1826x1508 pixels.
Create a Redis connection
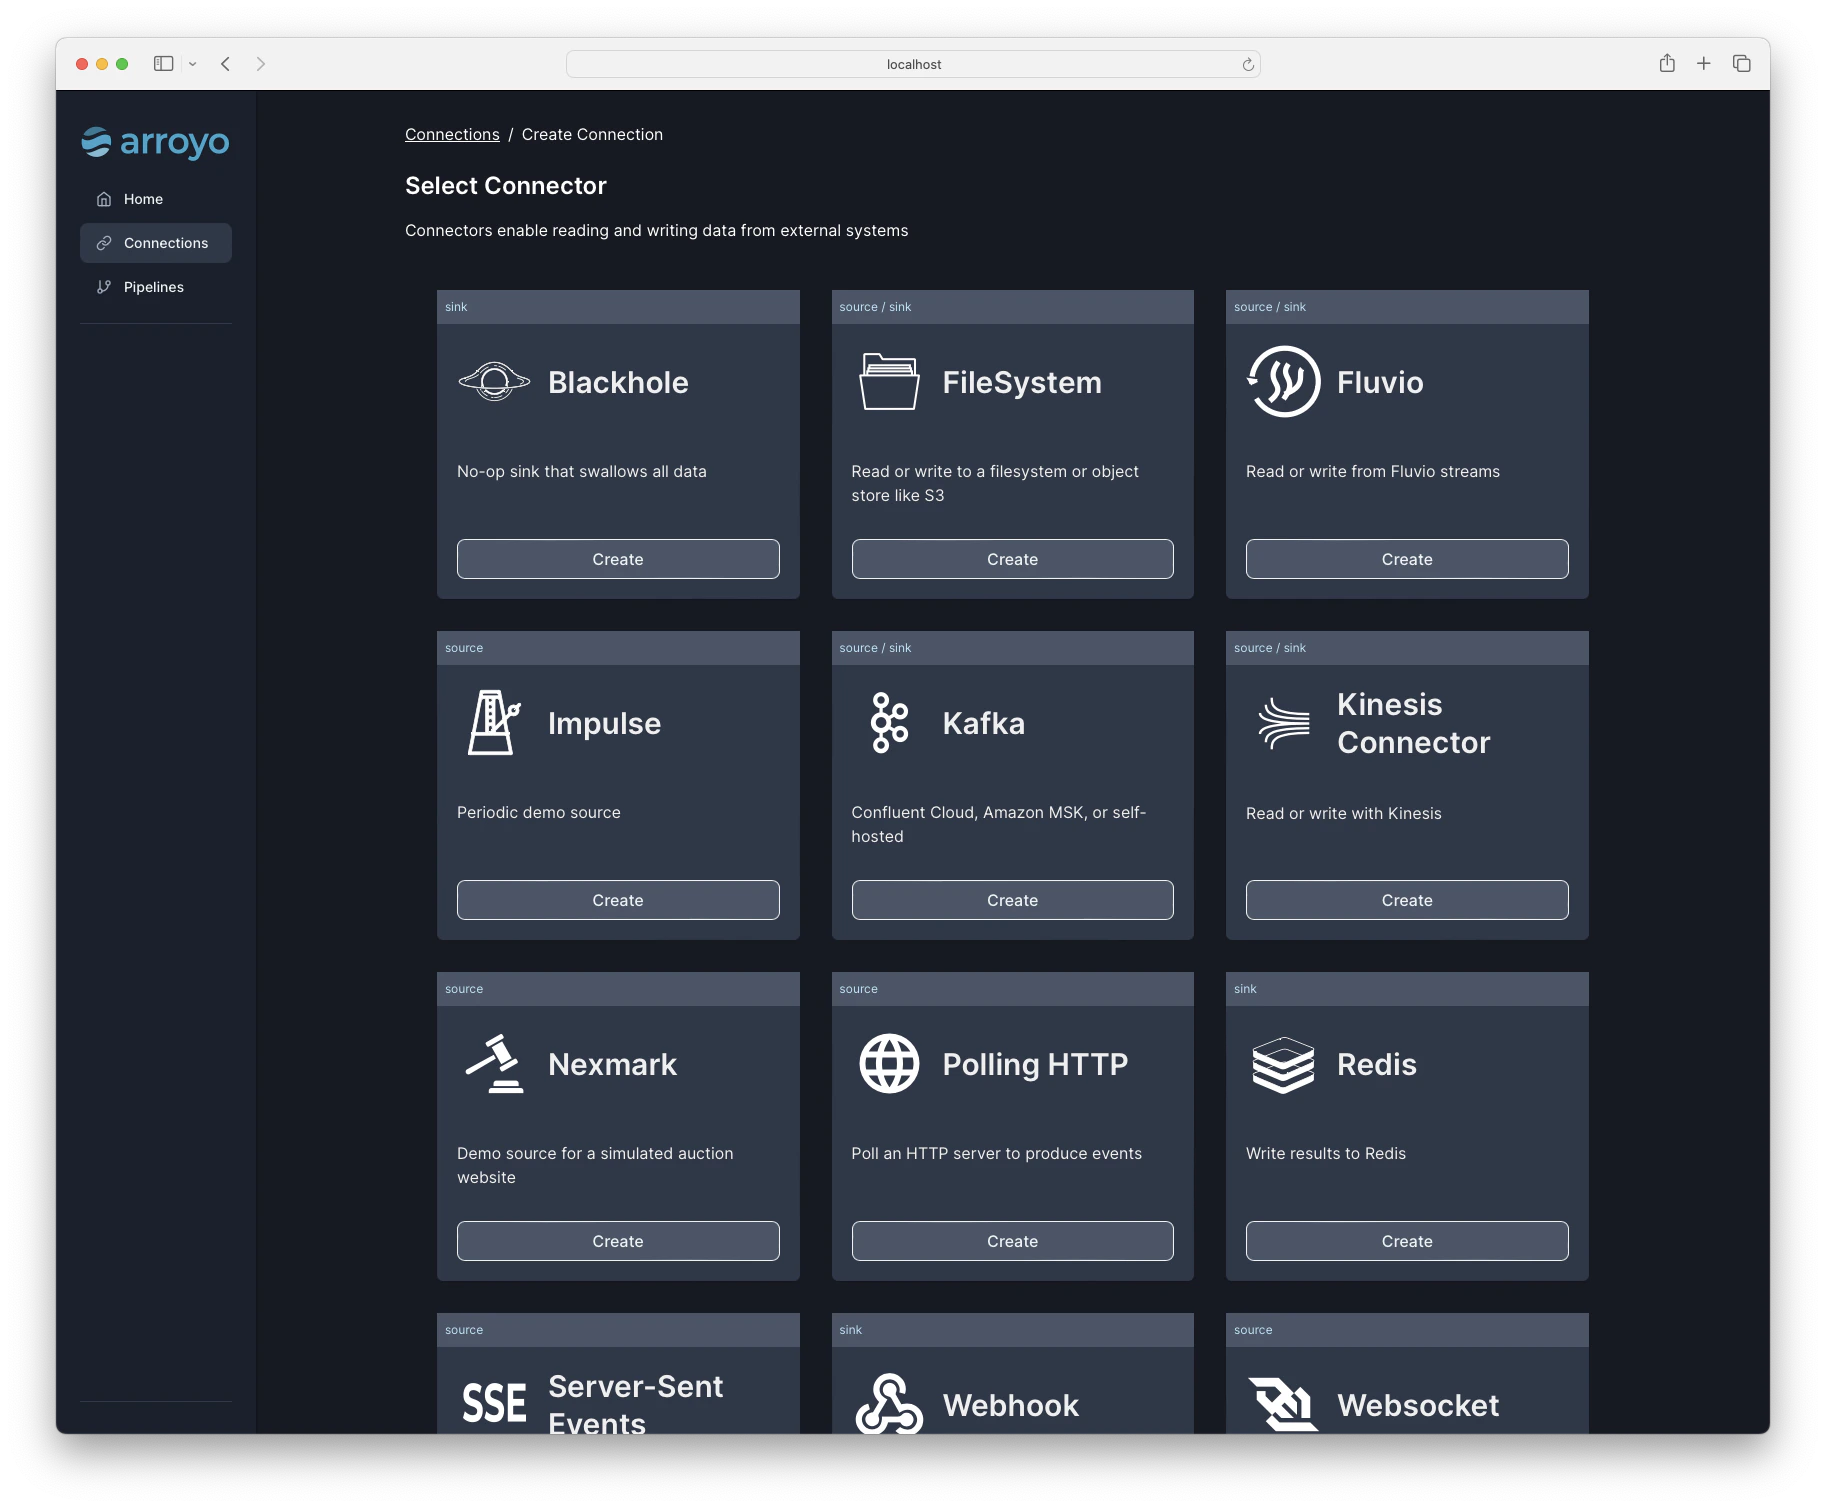(x=1406, y=1241)
